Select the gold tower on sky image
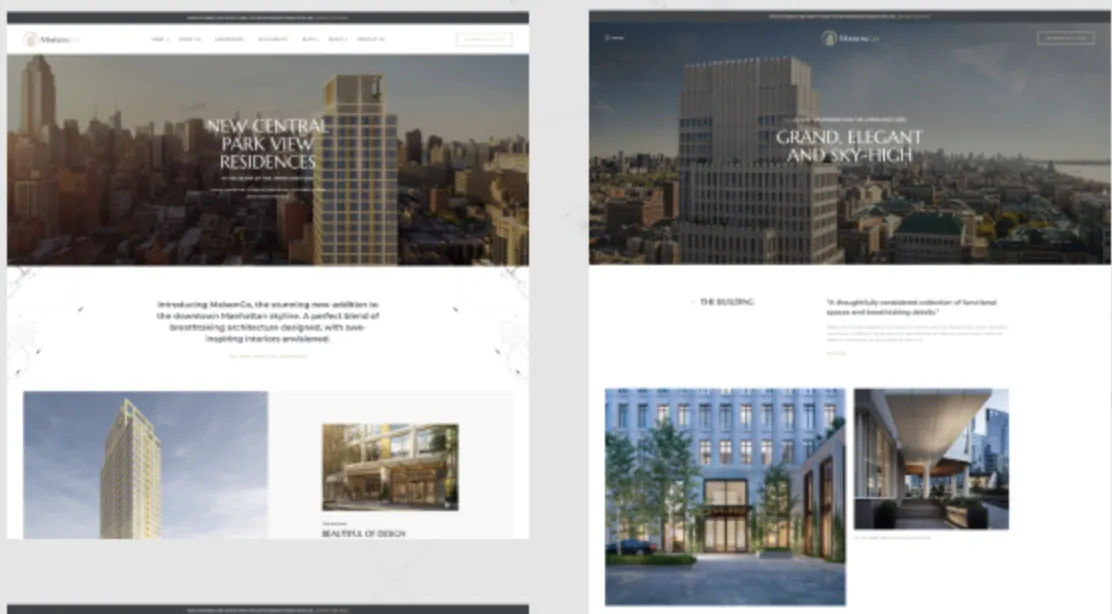 coord(145,464)
